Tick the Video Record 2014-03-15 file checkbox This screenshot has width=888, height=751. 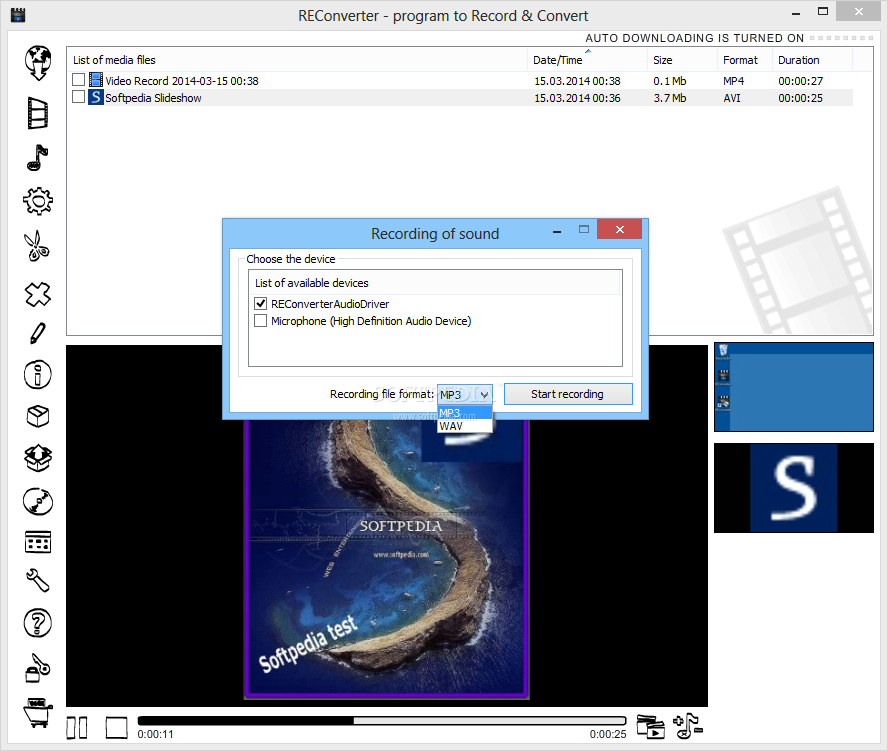pos(79,80)
